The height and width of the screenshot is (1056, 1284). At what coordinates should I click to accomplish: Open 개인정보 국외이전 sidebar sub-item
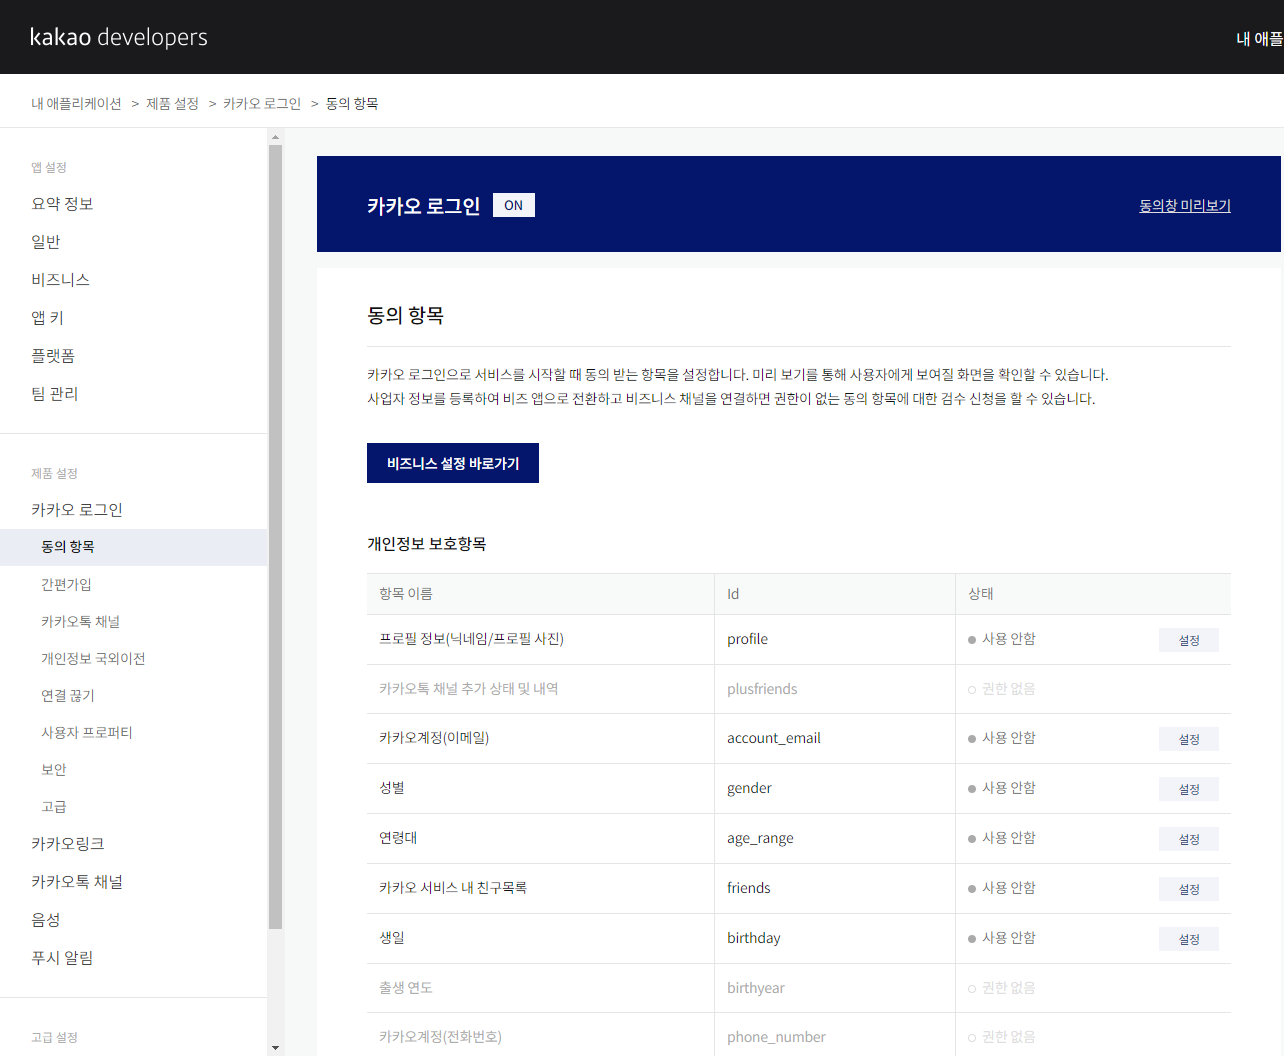(x=93, y=659)
